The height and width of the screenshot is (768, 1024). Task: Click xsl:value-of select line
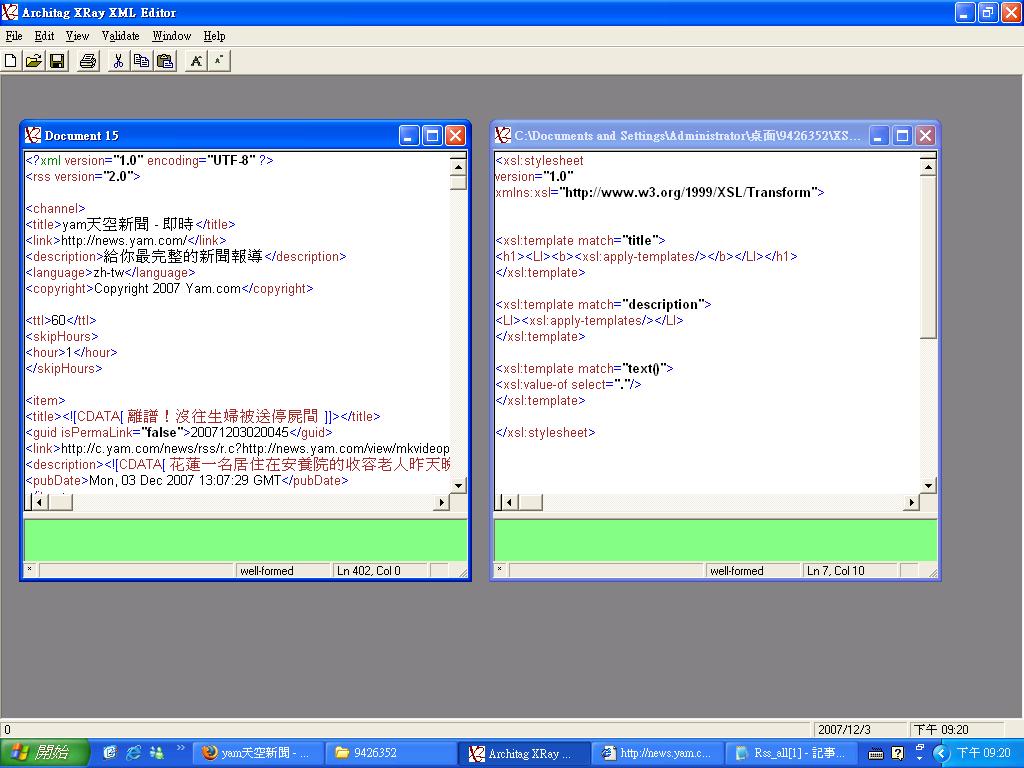569,384
